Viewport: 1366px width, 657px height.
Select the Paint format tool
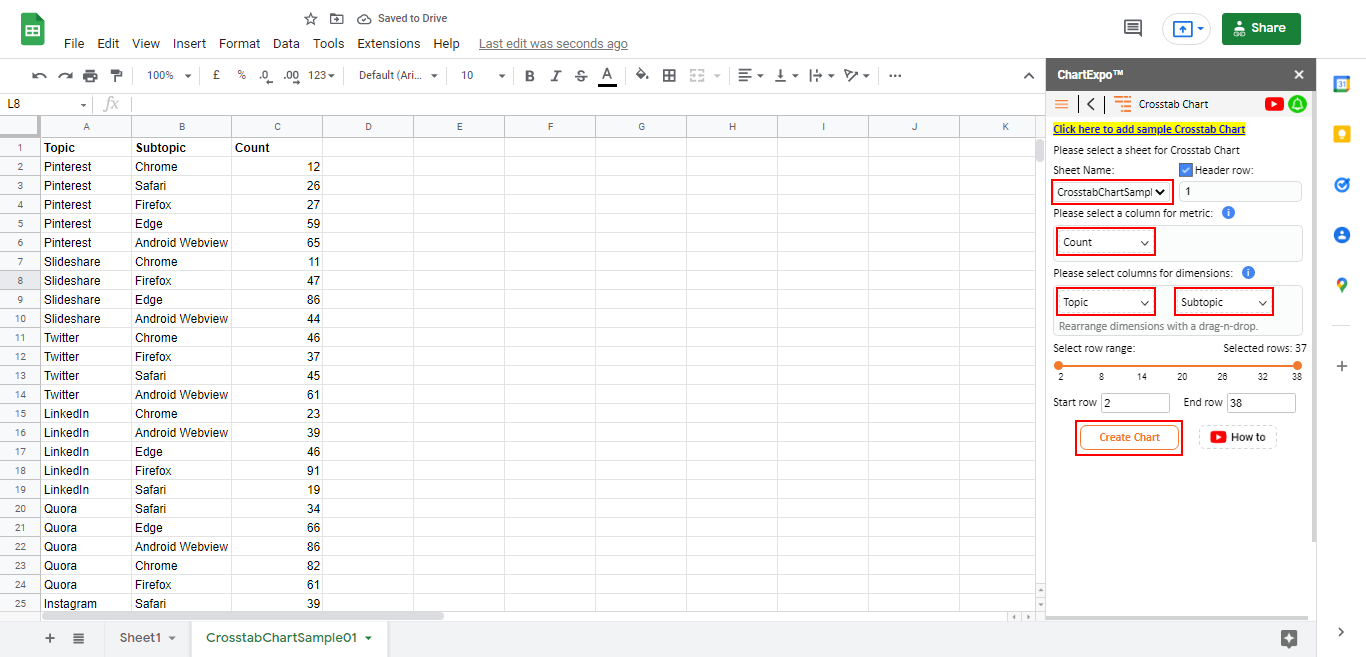[x=116, y=75]
